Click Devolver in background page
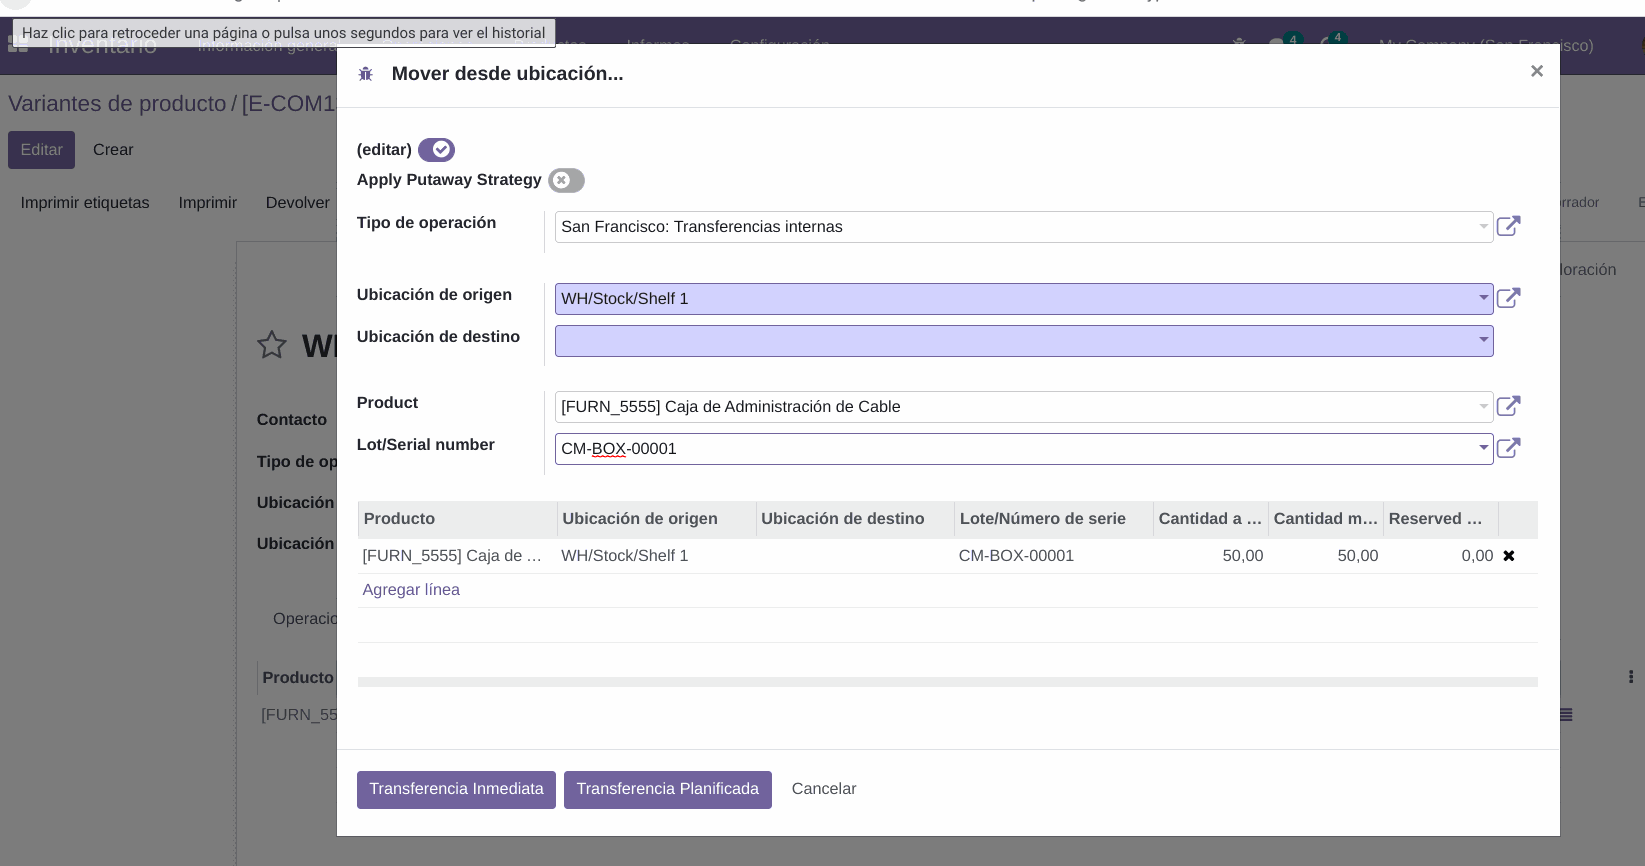 coord(298,203)
